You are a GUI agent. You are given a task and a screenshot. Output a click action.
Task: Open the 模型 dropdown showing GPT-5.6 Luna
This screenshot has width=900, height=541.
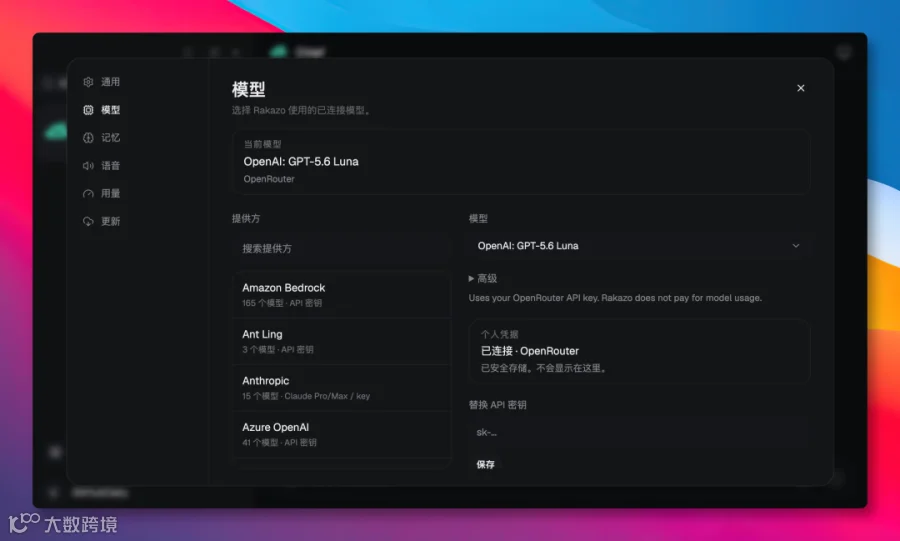tap(637, 246)
